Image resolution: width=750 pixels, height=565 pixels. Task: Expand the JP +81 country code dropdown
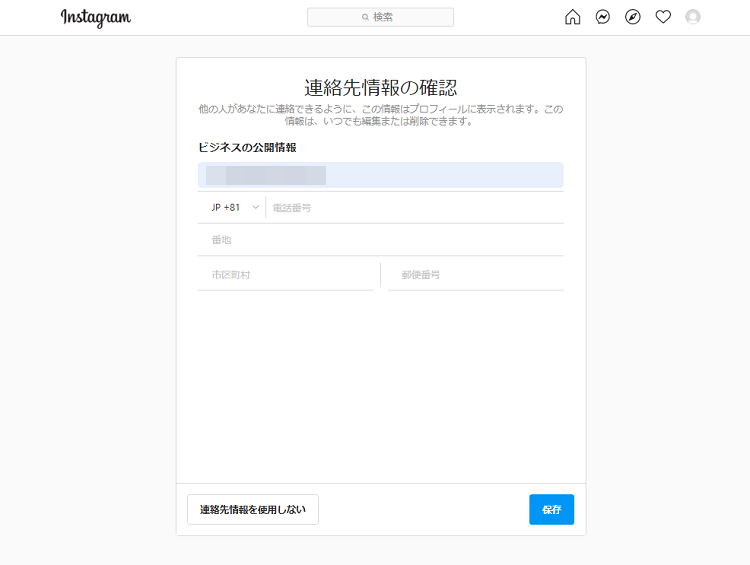coord(234,208)
